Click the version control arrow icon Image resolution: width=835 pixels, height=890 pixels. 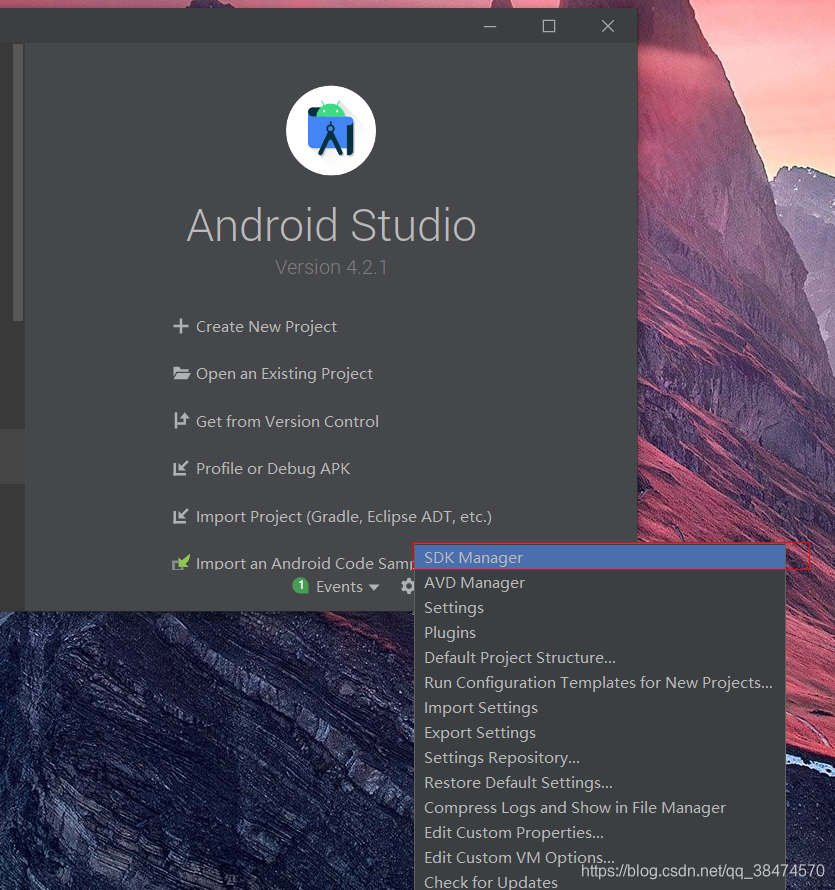tap(181, 421)
